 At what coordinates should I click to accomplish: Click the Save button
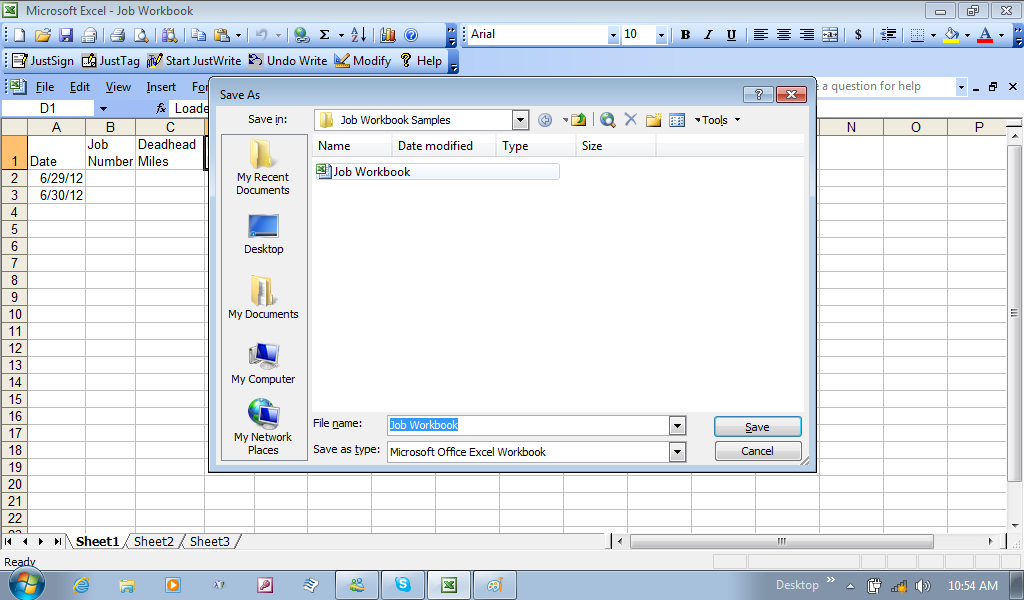(x=757, y=427)
